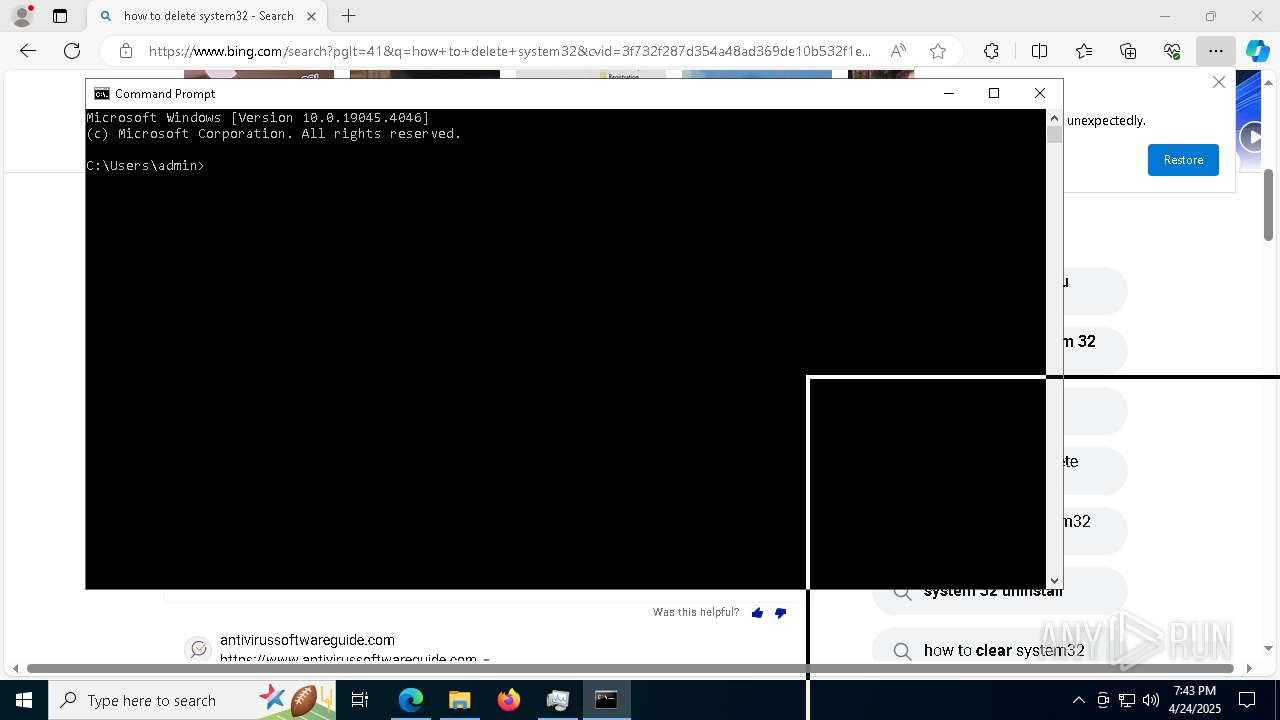Launch Firefox from the taskbar
Screen dimensions: 1280x720
click(509, 700)
